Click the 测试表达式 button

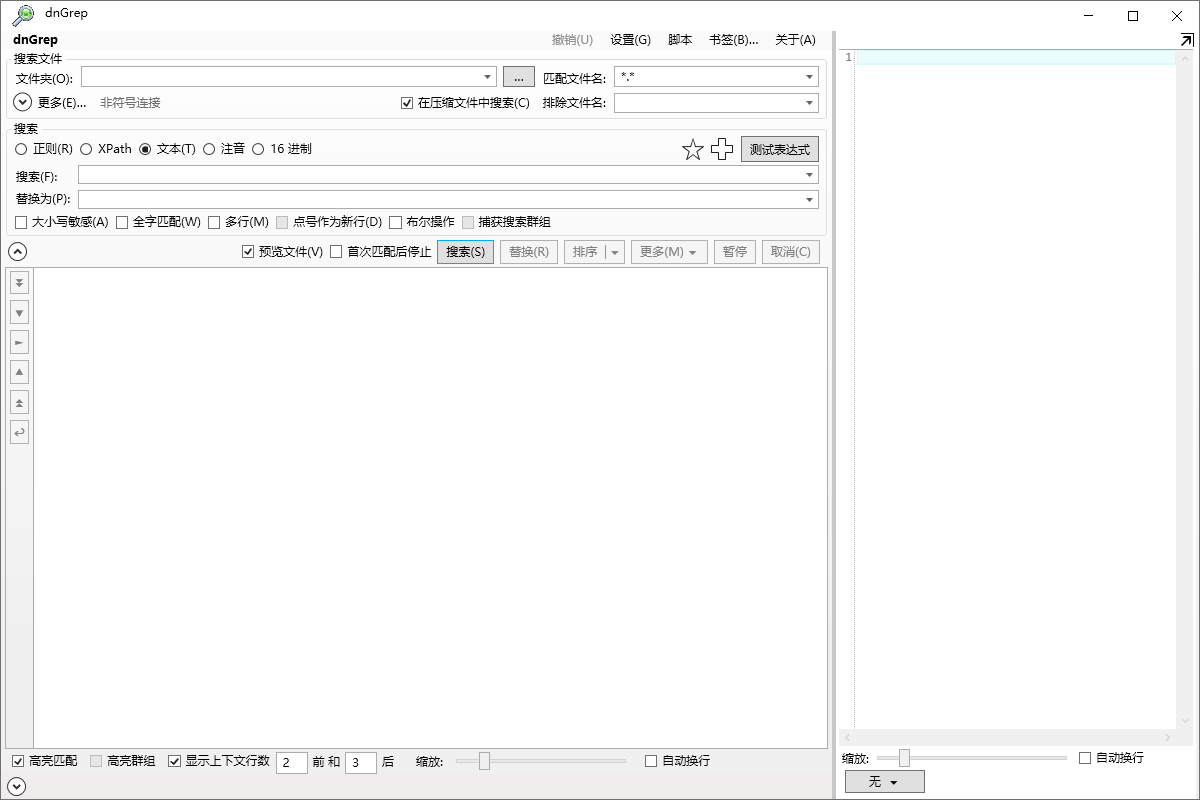(x=779, y=148)
